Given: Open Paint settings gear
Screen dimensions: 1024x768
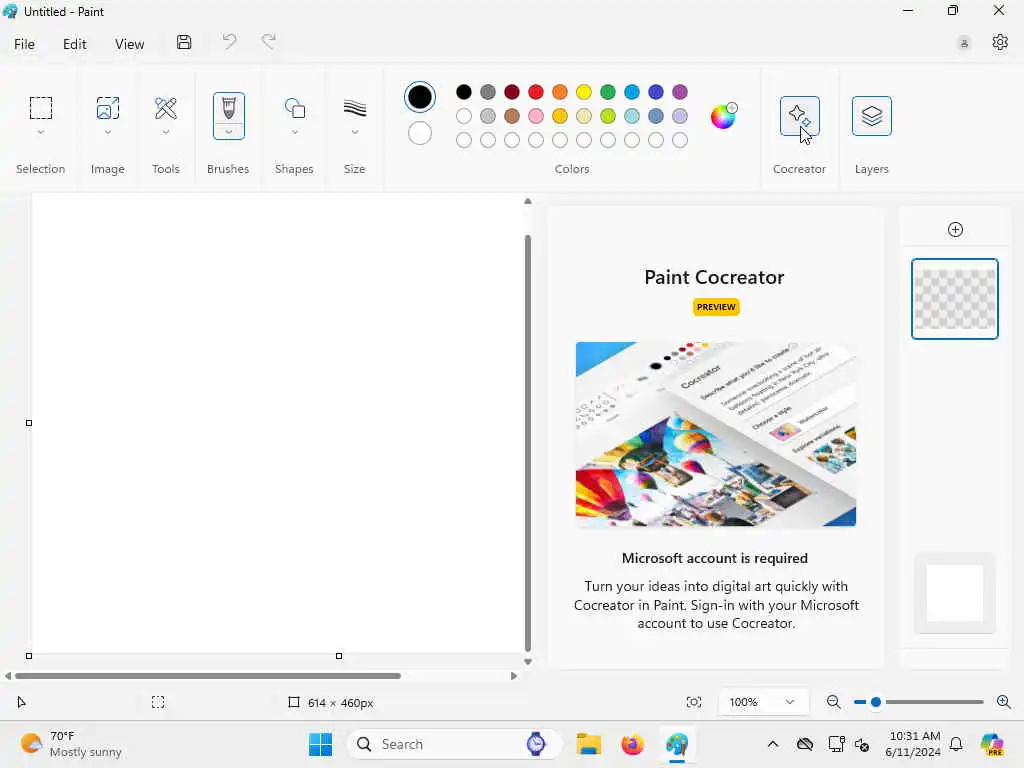Looking at the screenshot, I should [1000, 42].
